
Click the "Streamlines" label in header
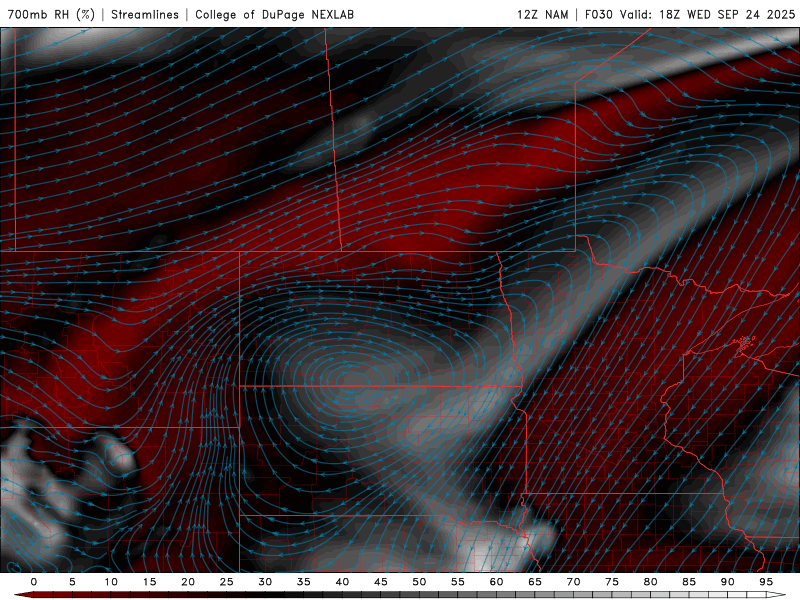pos(145,14)
